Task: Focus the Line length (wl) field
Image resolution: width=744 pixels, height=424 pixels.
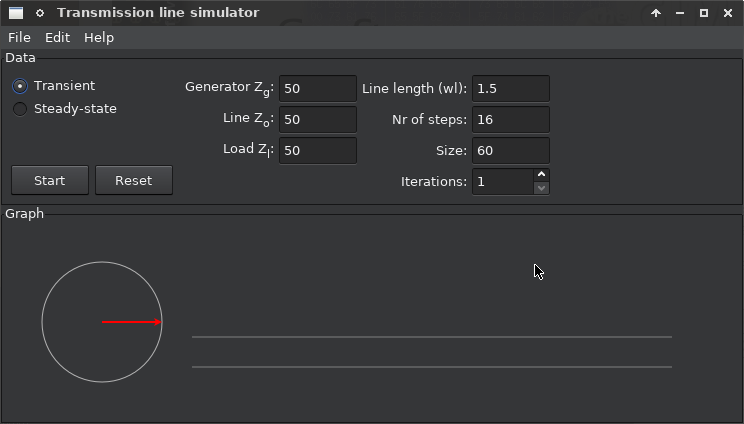Action: [511, 89]
